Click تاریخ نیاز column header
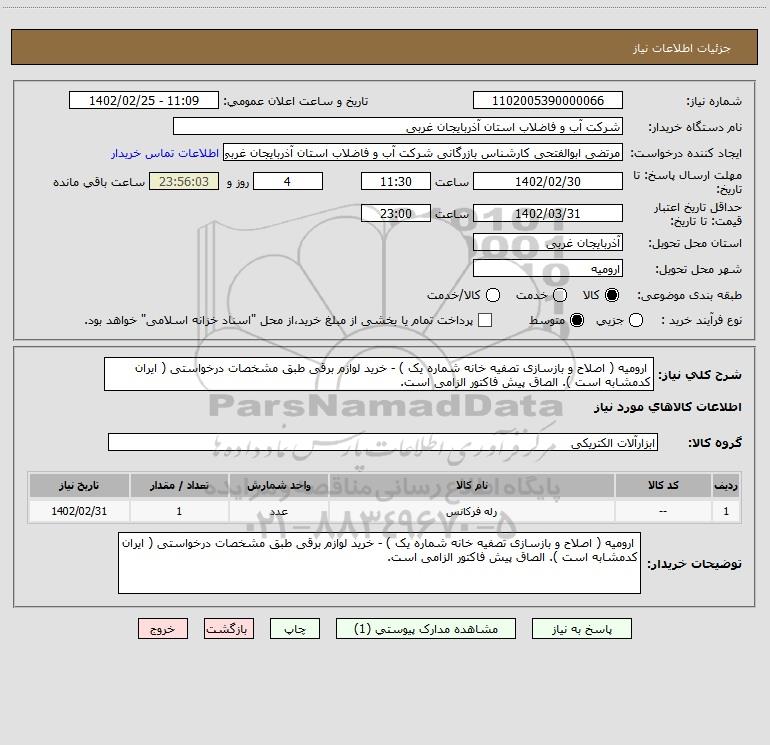 point(79,486)
